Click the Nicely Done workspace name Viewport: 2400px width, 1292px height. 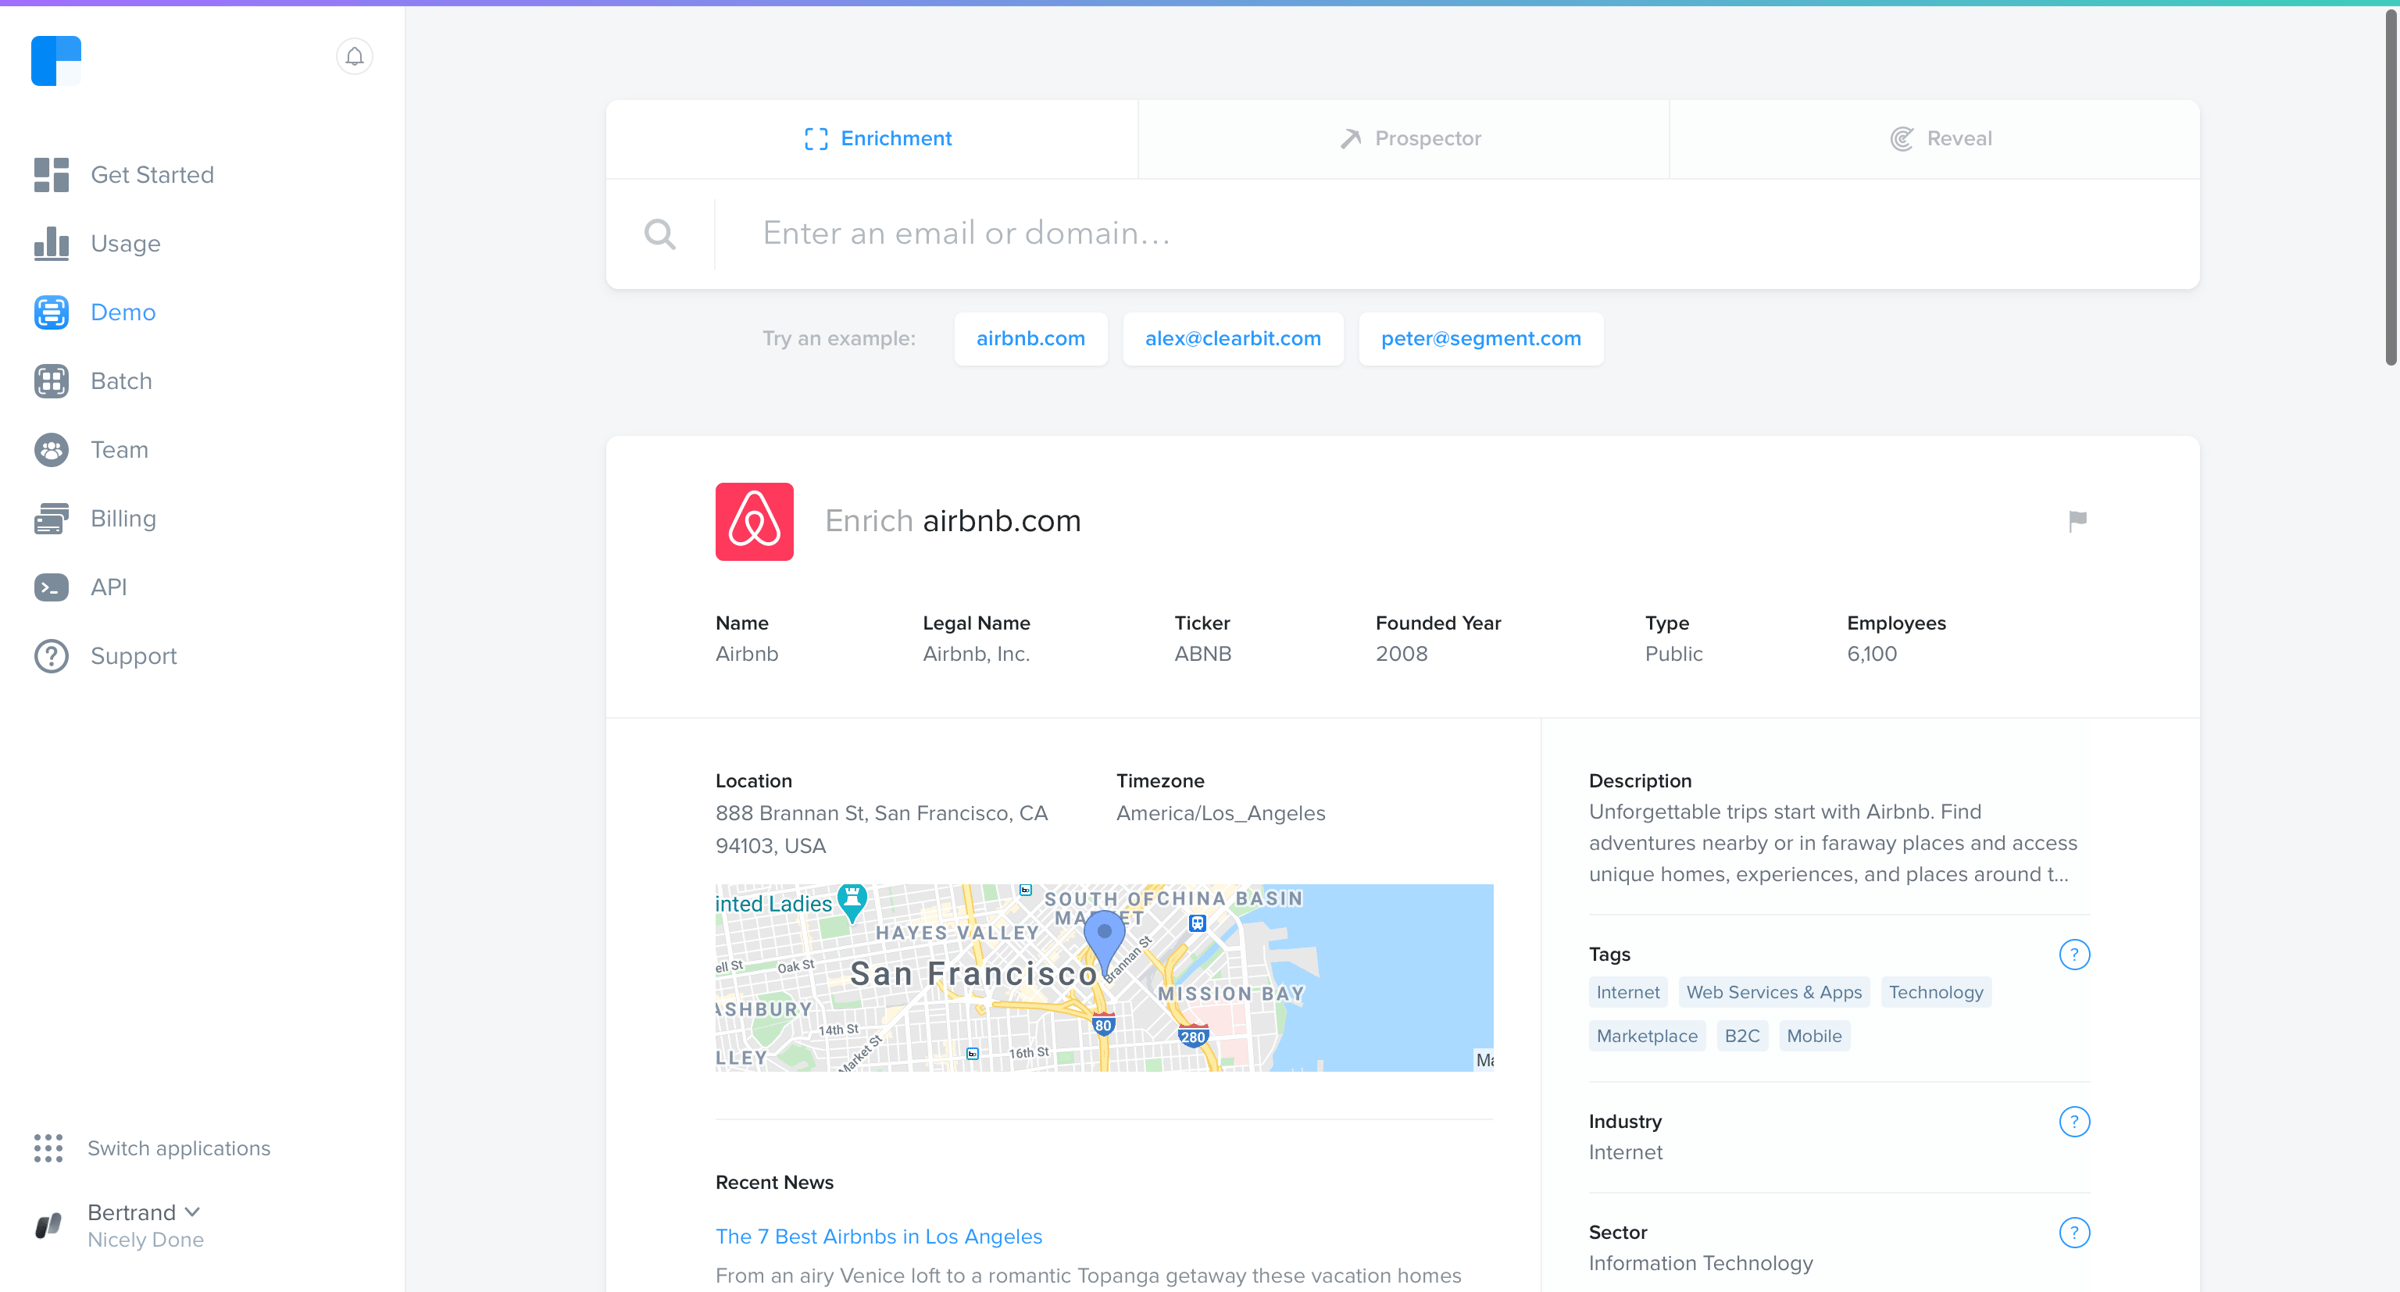[x=145, y=1240]
